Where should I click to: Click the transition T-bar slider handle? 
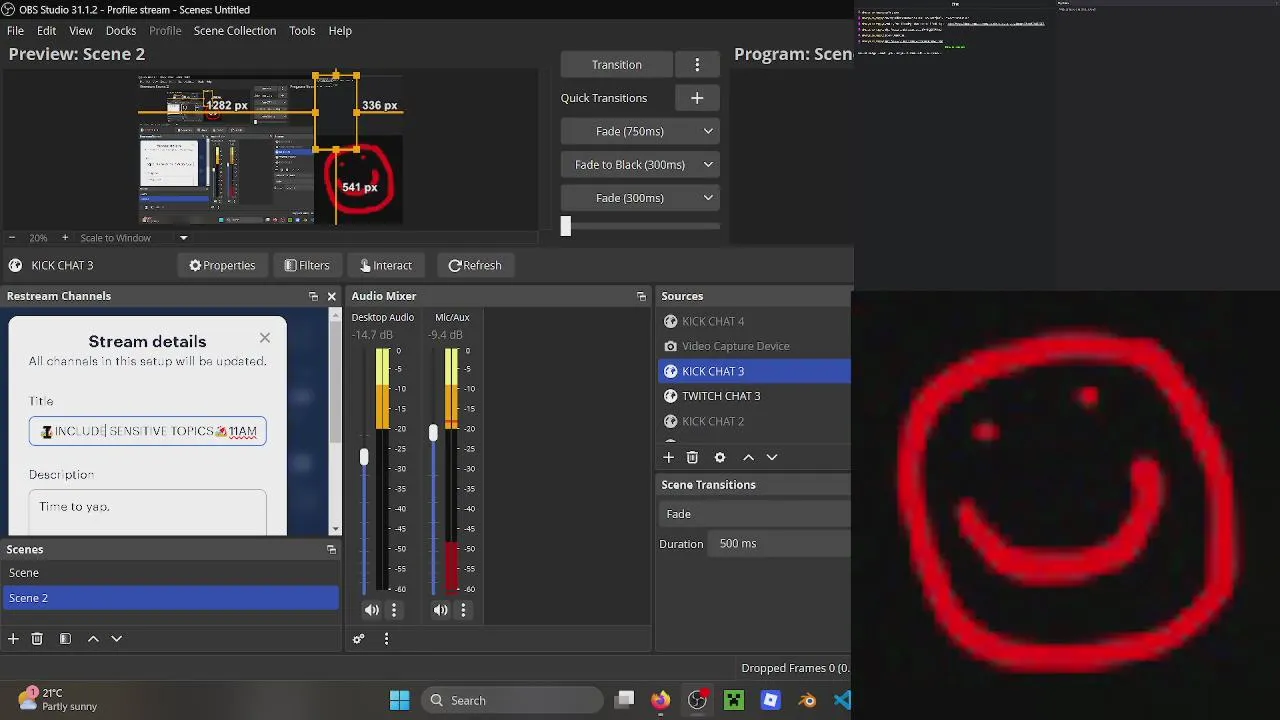pyautogui.click(x=565, y=227)
